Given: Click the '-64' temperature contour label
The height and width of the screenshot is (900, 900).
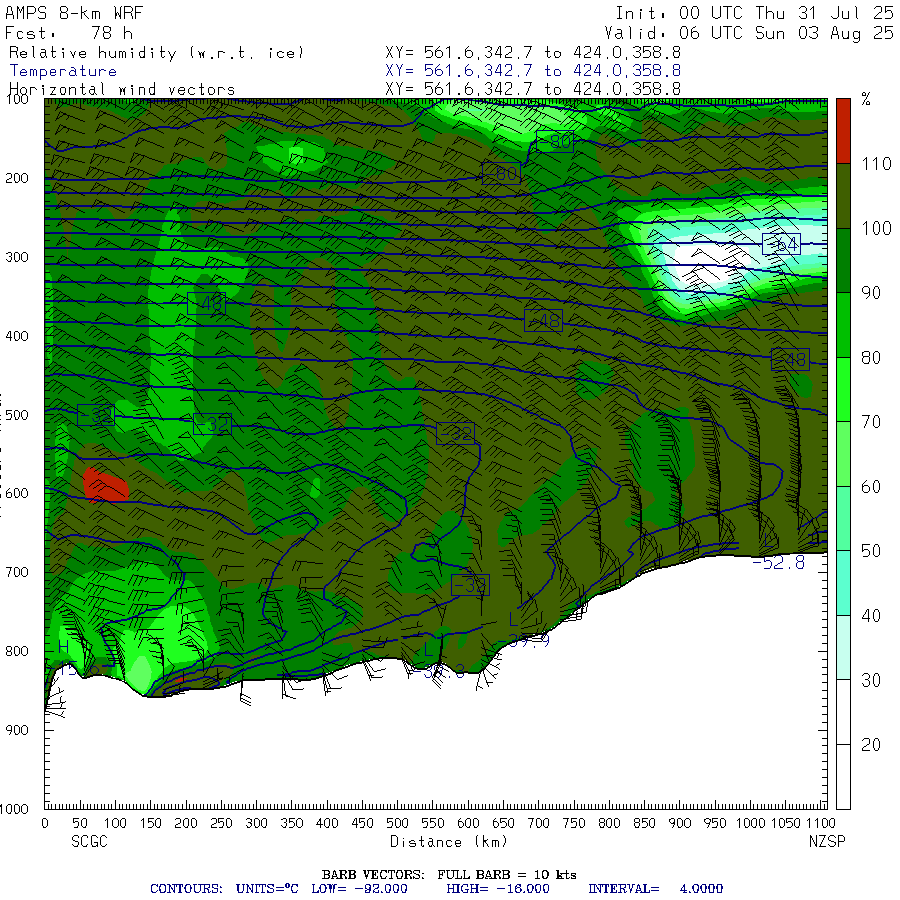Looking at the screenshot, I should pos(781,244).
